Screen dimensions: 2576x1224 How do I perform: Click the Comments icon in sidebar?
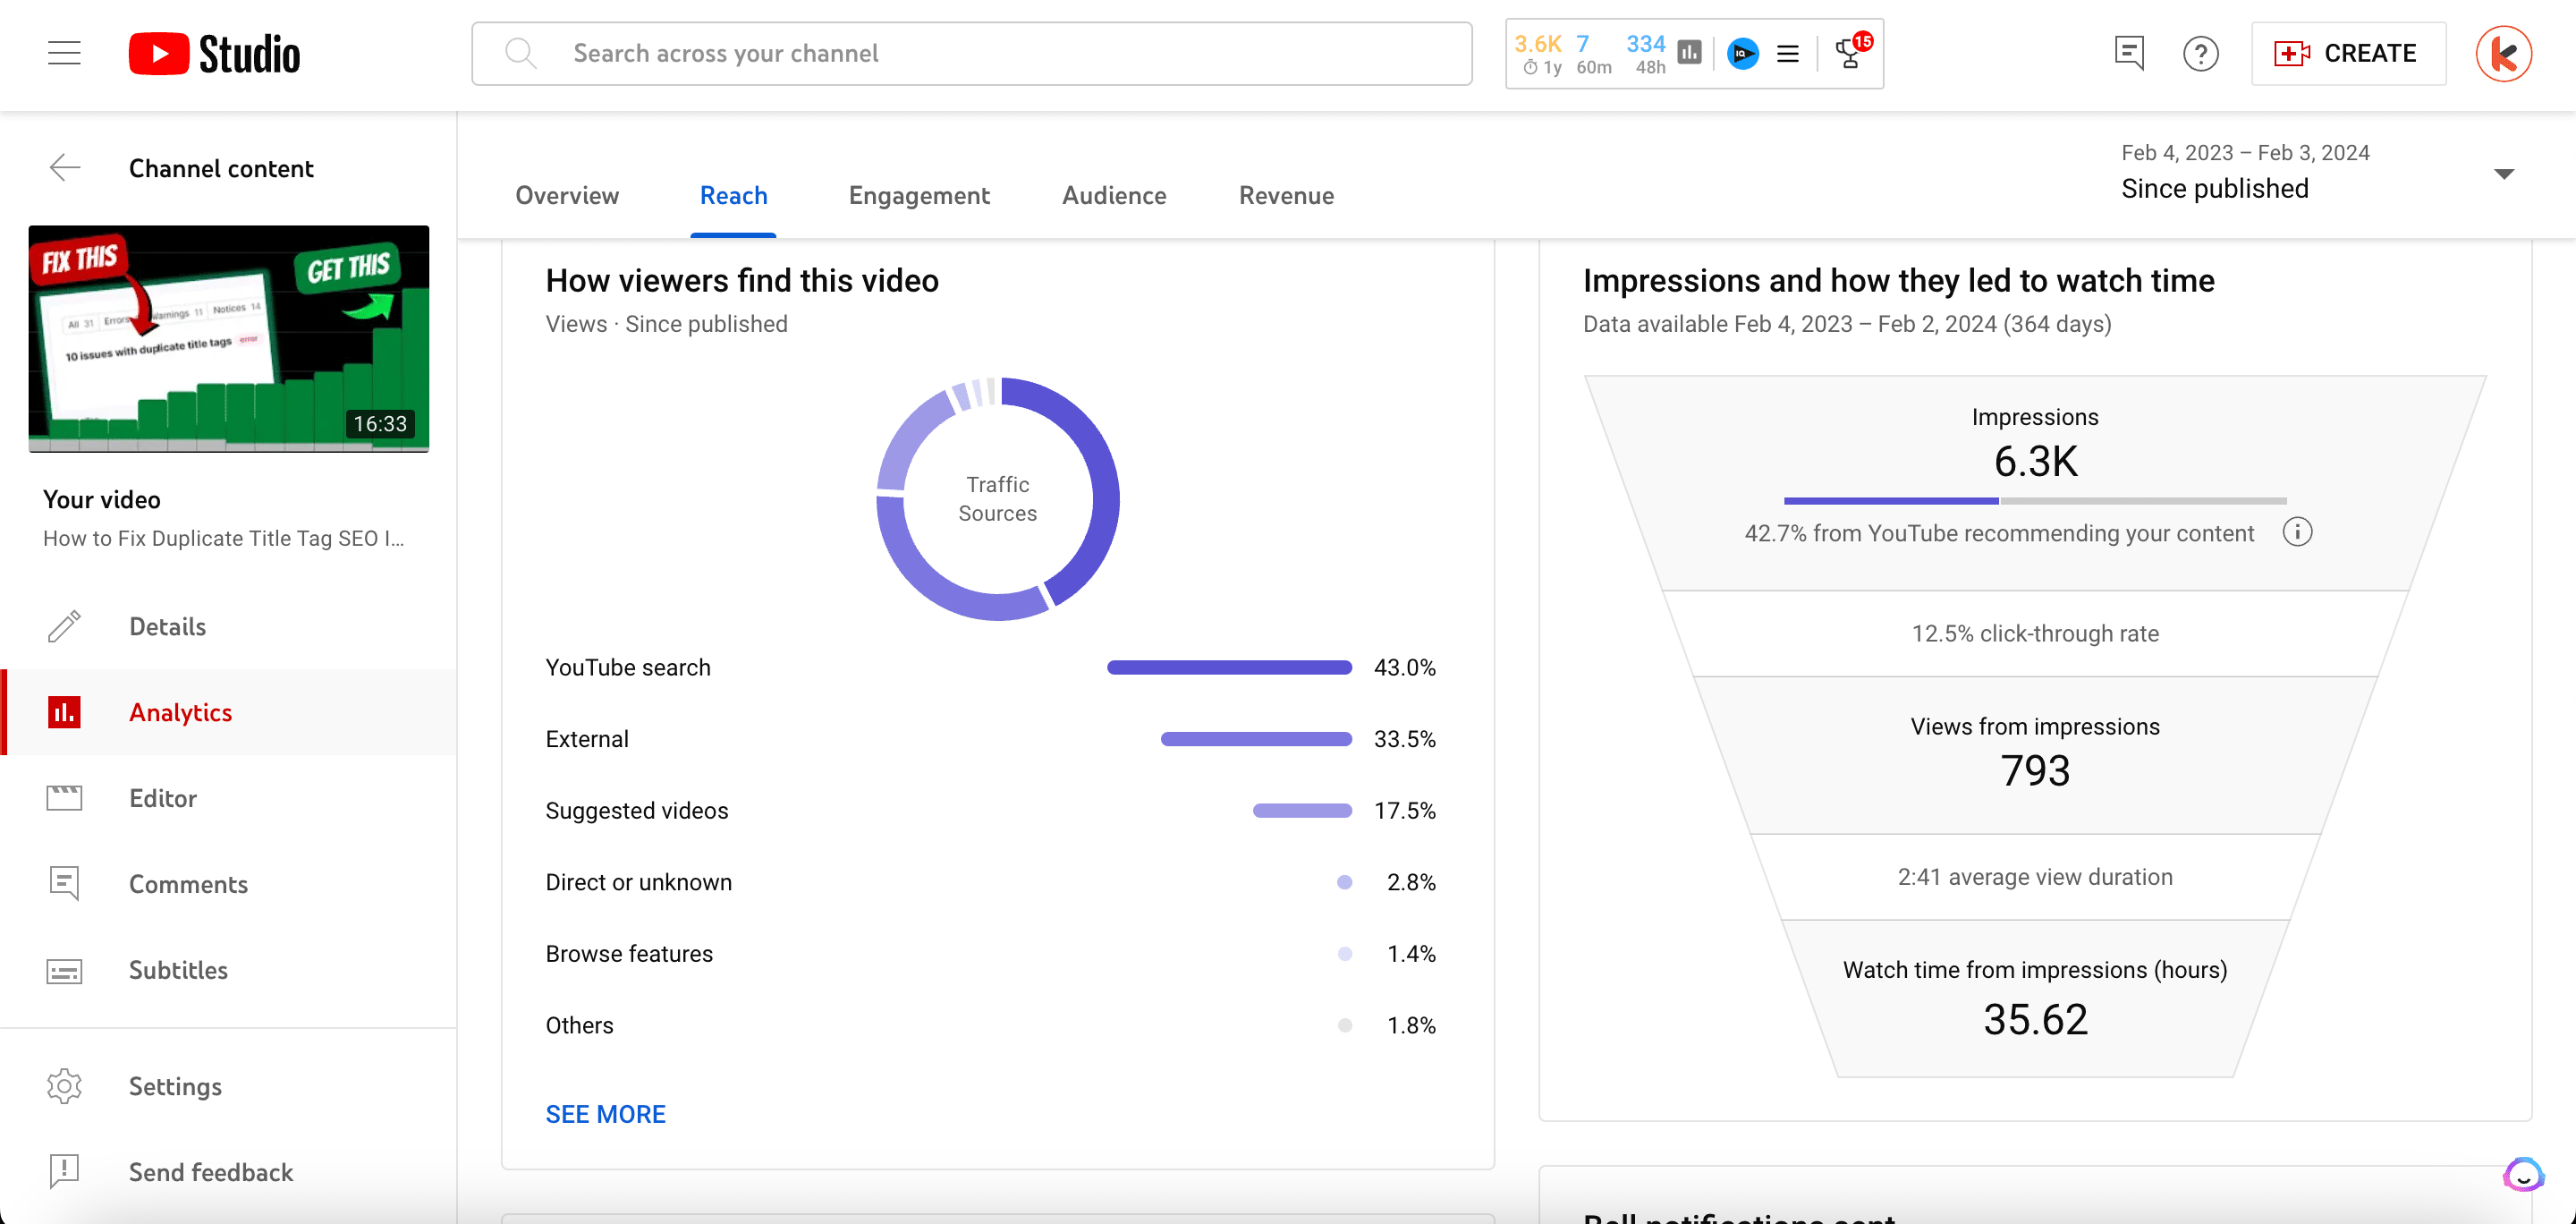coord(64,884)
